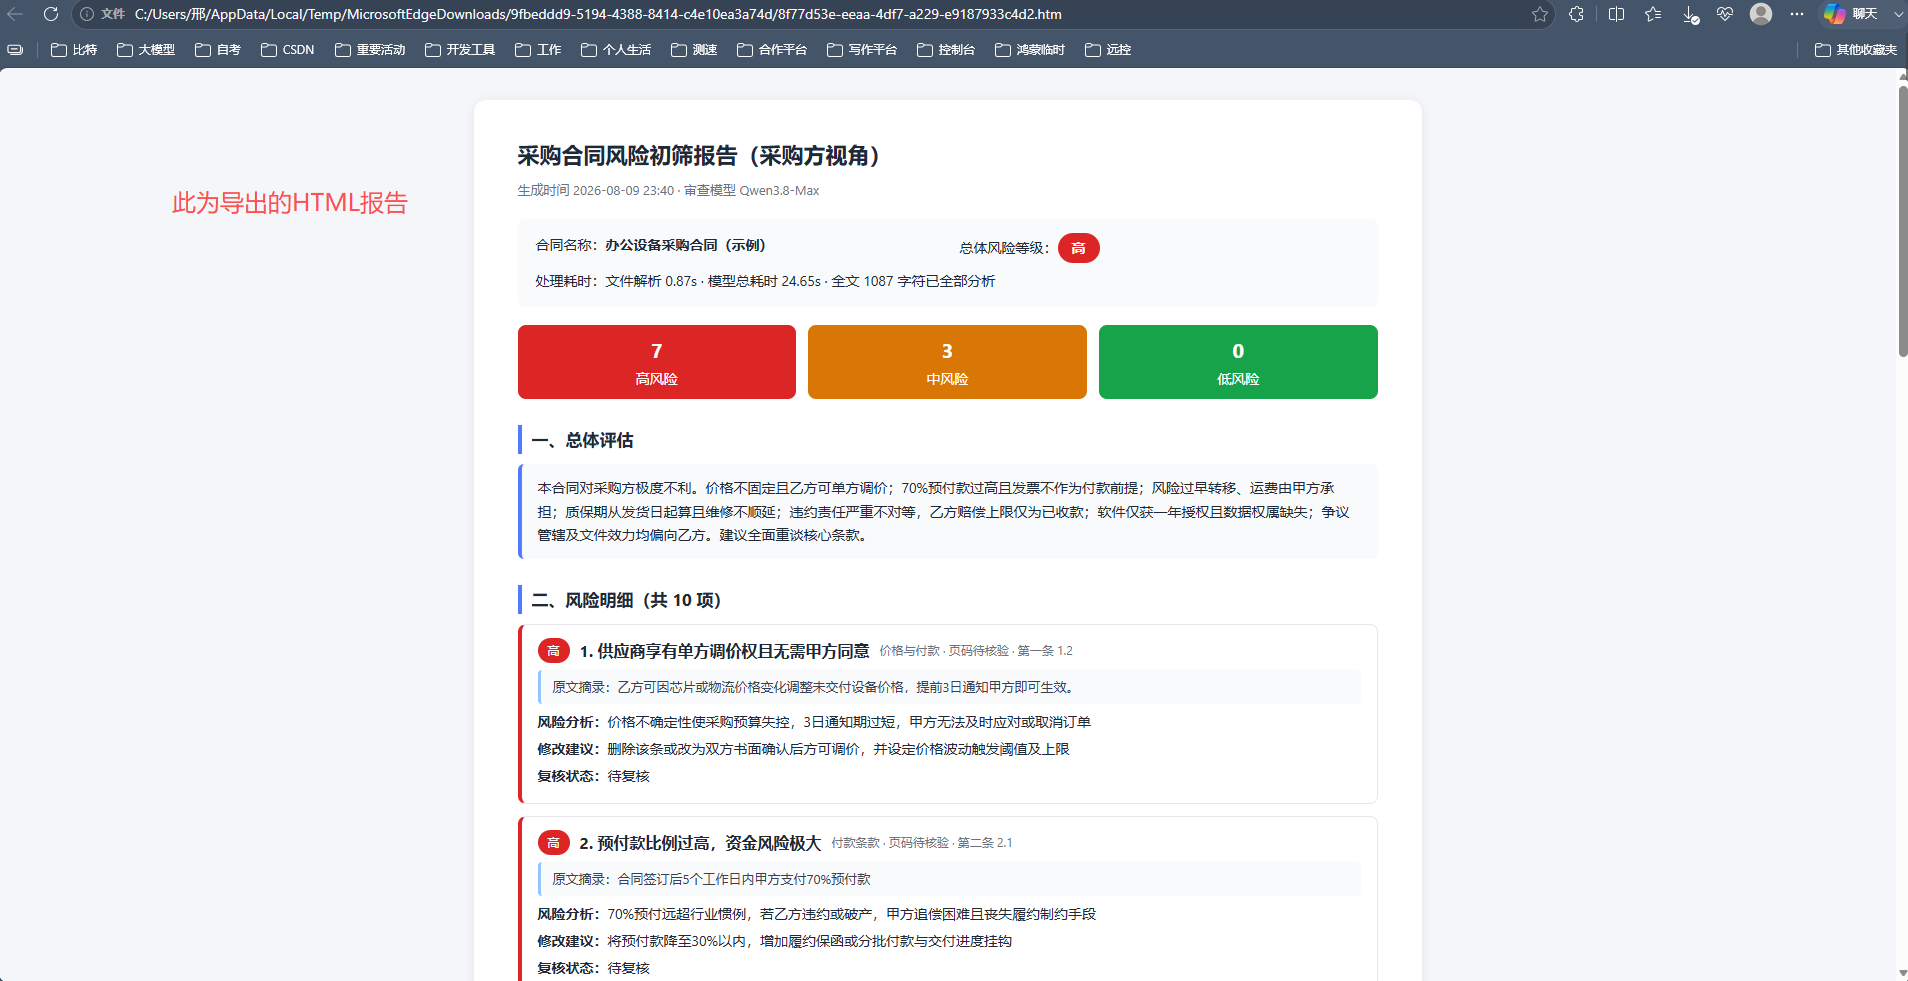
Task: Click item 1 修改建议 line
Action: click(x=803, y=749)
